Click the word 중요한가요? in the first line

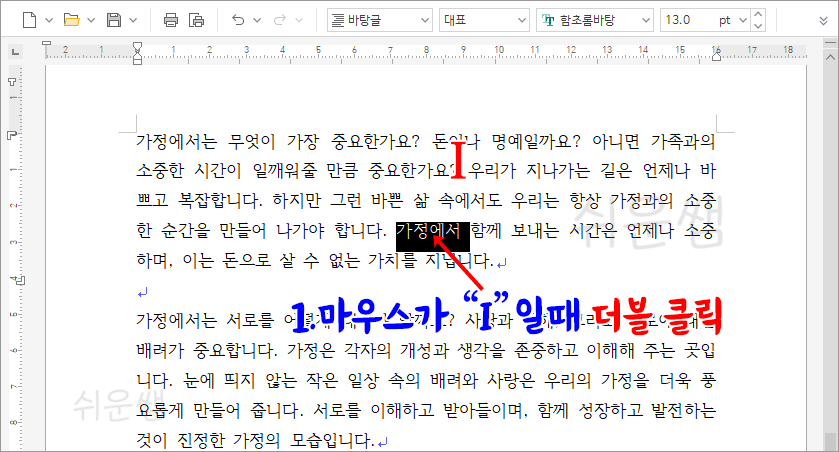point(376,141)
